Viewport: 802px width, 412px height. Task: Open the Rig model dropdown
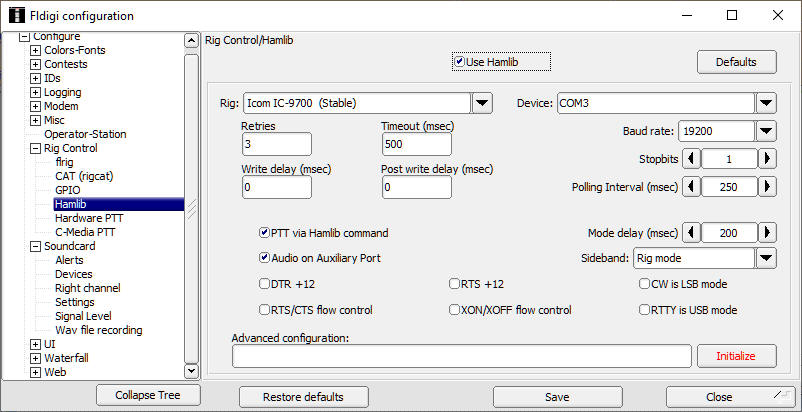point(482,102)
